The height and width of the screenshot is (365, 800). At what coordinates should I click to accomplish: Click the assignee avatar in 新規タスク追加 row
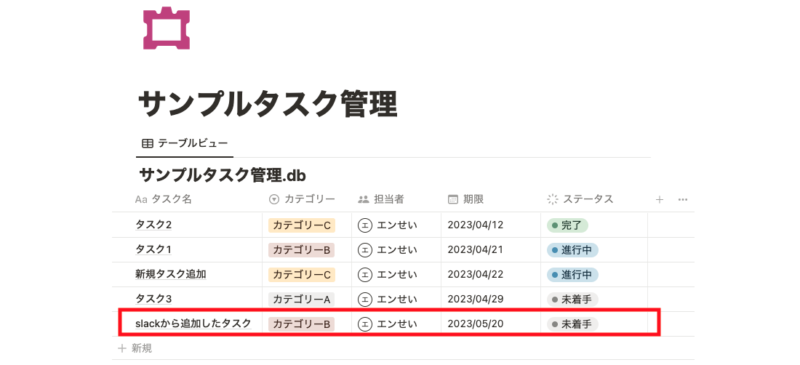point(364,274)
